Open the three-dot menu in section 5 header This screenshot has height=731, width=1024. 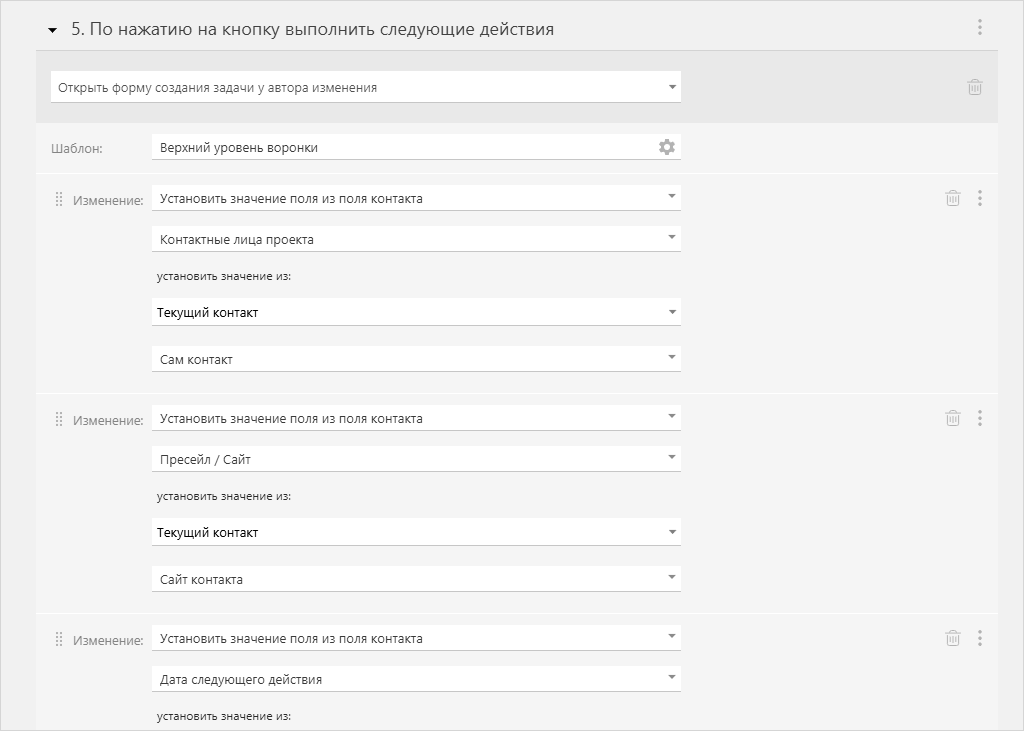click(x=980, y=28)
